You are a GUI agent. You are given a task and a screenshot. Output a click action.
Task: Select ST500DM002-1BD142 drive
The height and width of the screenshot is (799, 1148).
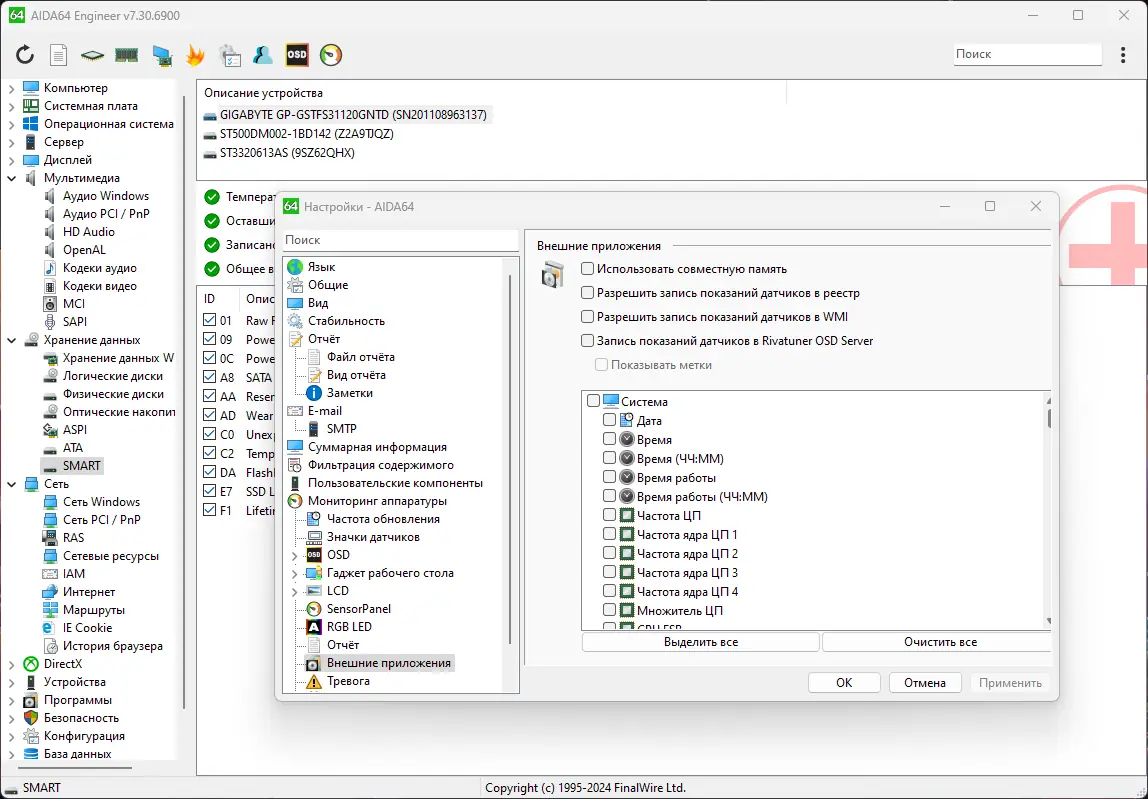point(306,134)
